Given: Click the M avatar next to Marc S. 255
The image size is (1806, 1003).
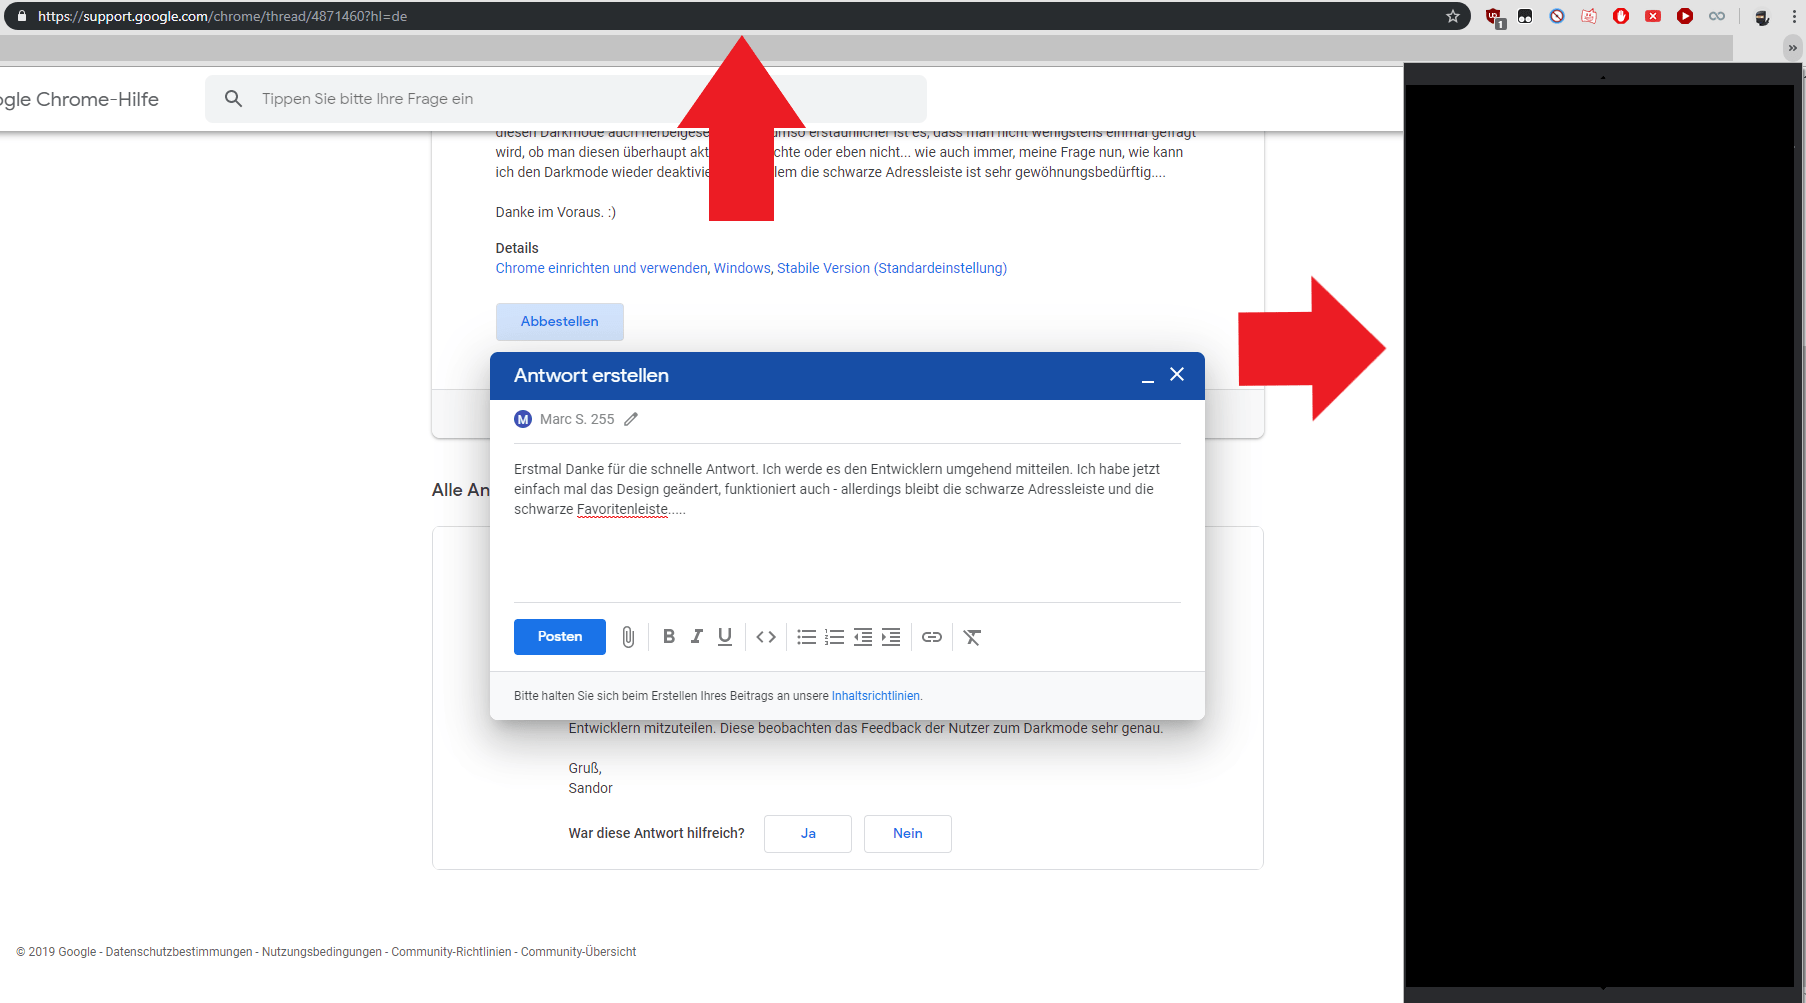Looking at the screenshot, I should pos(523,419).
